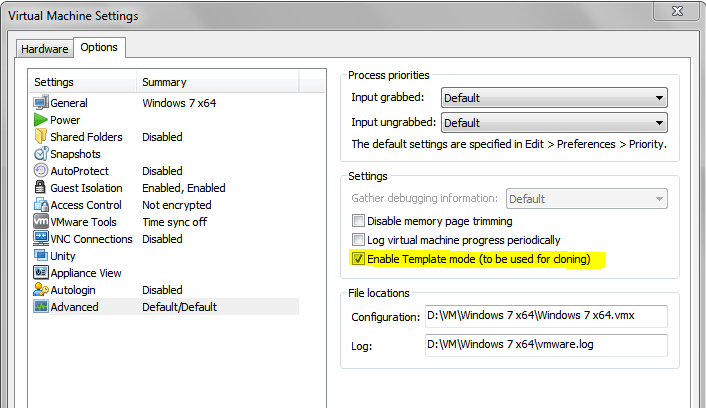
Task: Select the Options tab
Action: 99,47
